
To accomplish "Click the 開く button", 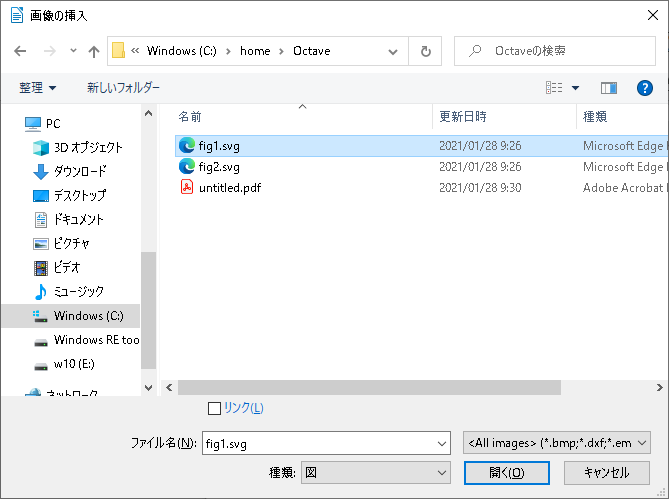I will point(507,473).
